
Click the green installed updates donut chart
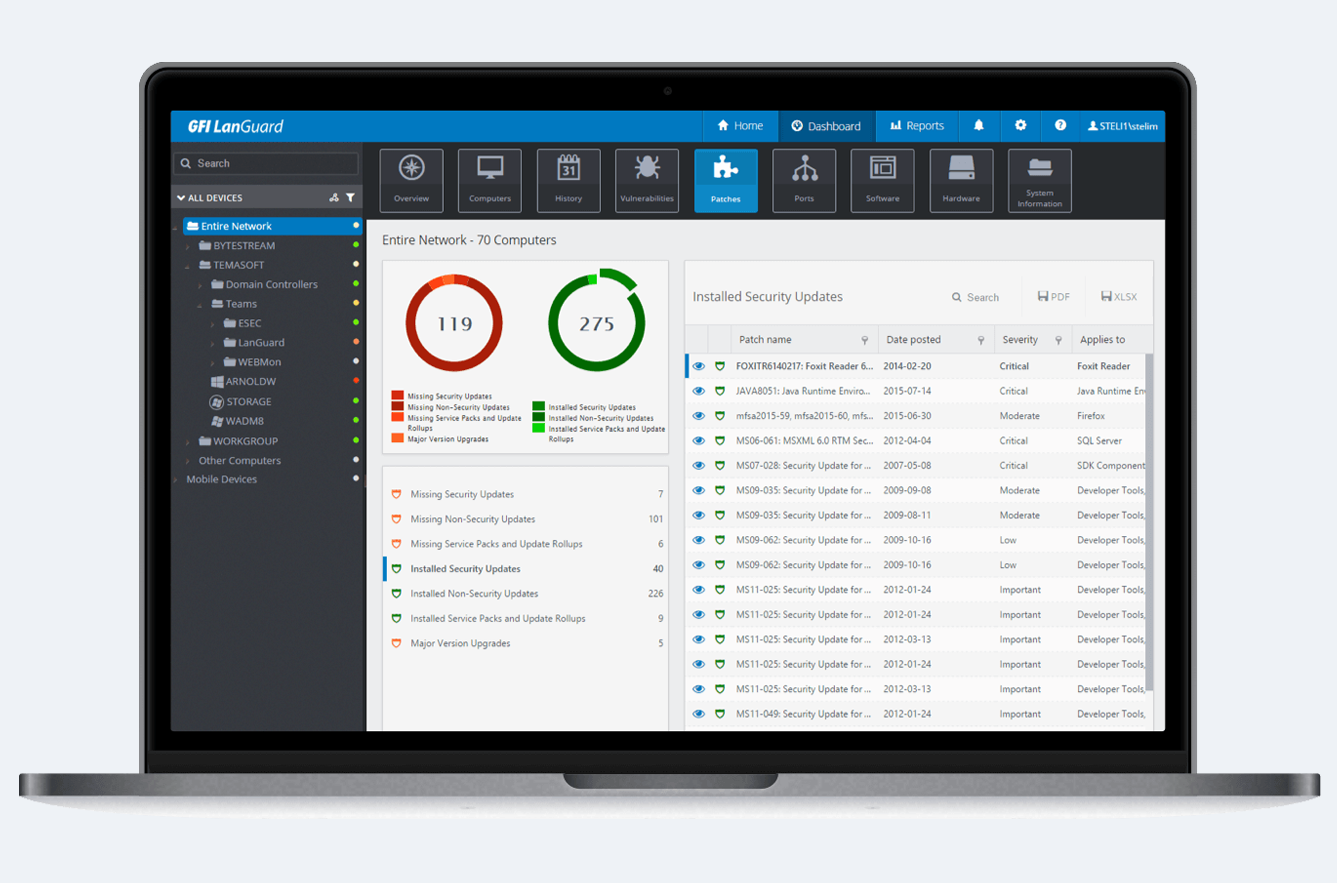pos(597,322)
